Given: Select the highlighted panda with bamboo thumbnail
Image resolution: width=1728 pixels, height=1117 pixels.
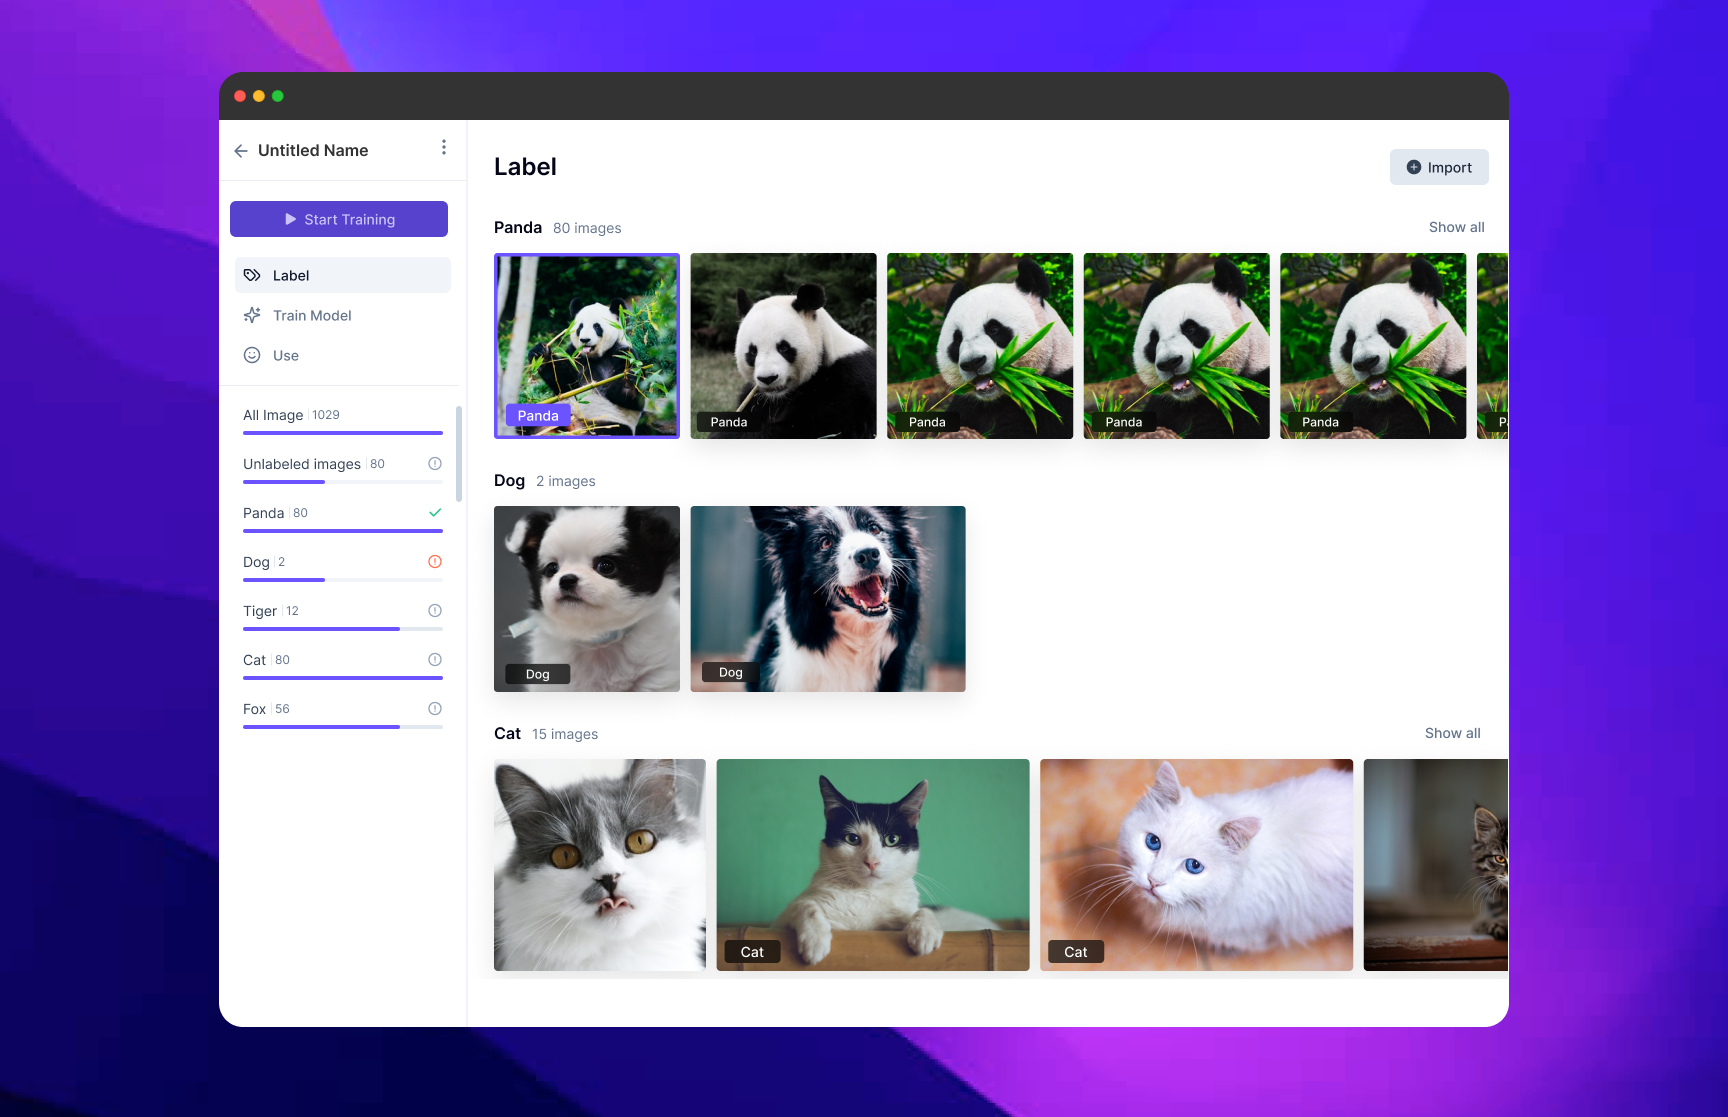Looking at the screenshot, I should click(587, 346).
